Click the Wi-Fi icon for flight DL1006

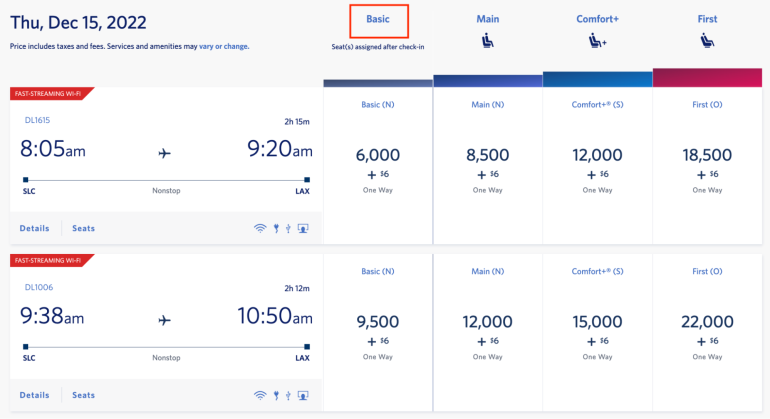coord(260,395)
